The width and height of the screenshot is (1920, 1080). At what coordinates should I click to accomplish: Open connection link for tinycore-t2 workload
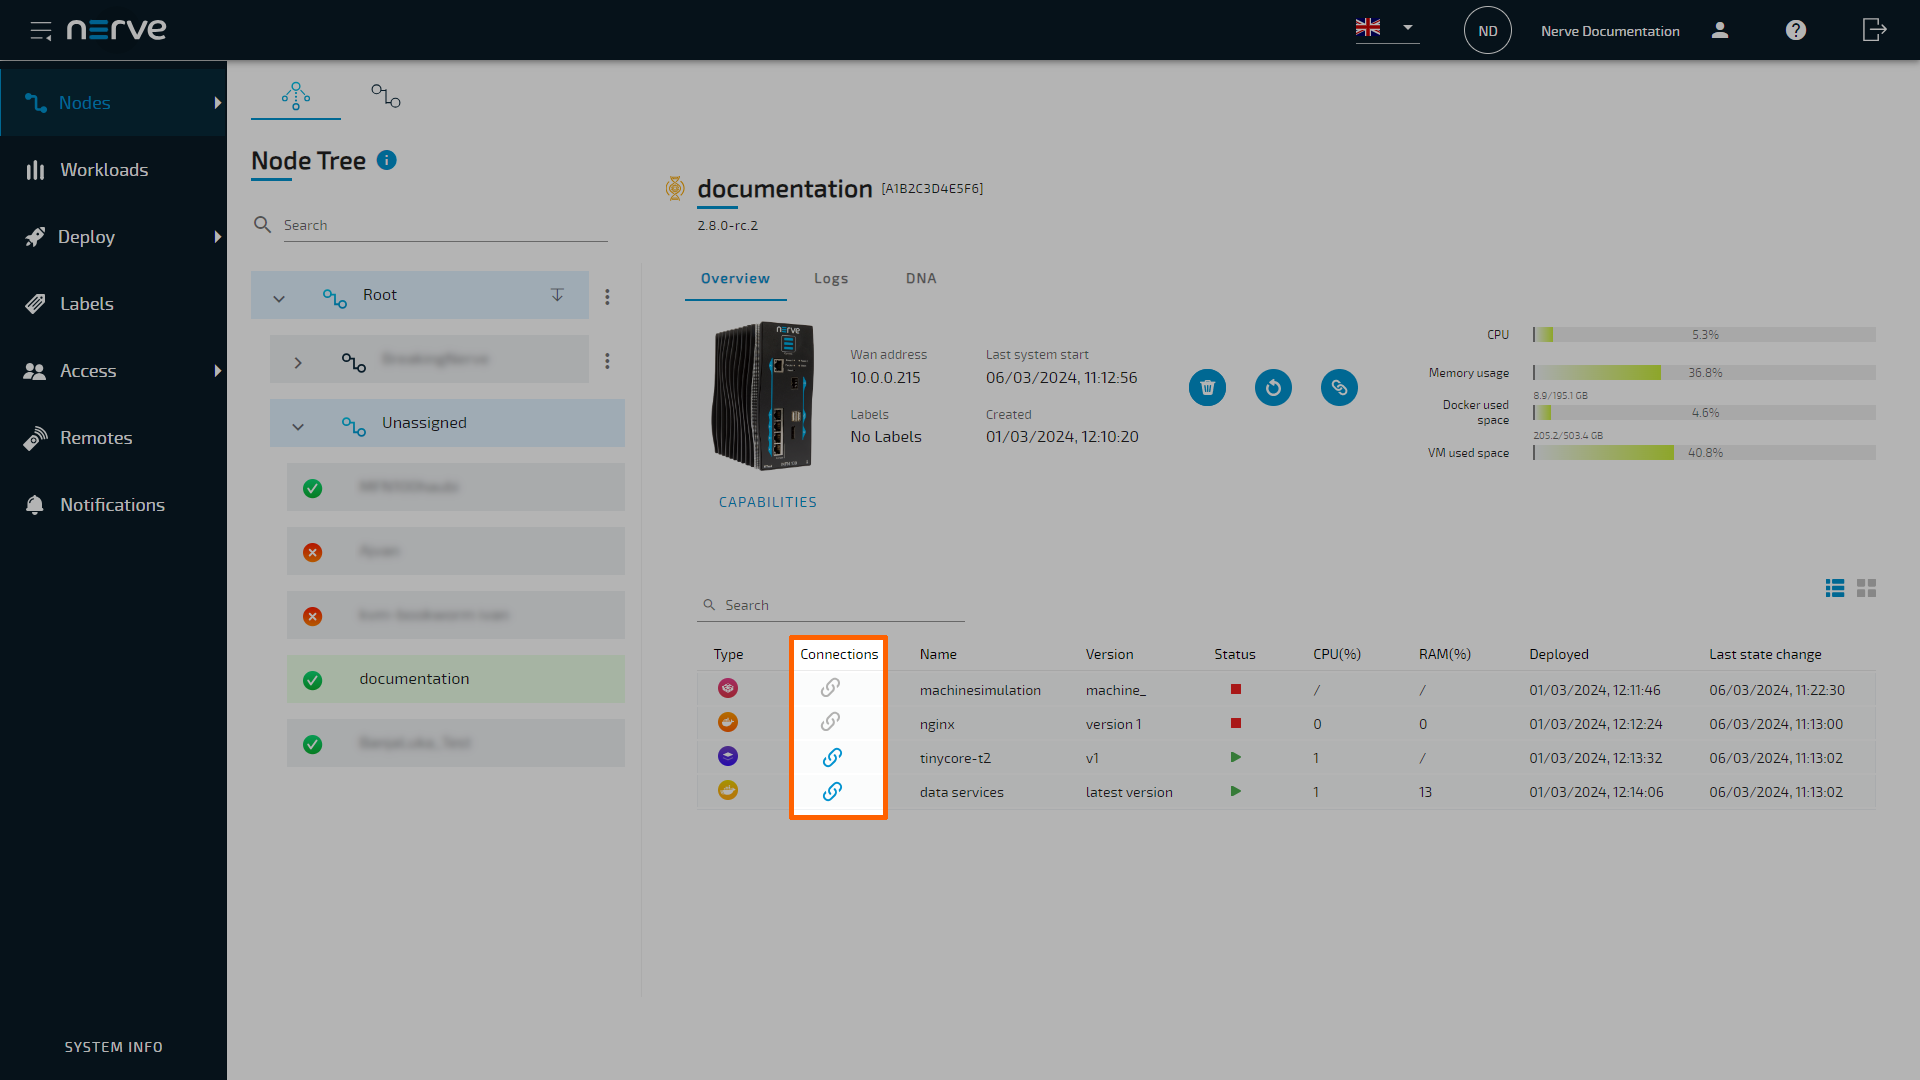coord(831,758)
